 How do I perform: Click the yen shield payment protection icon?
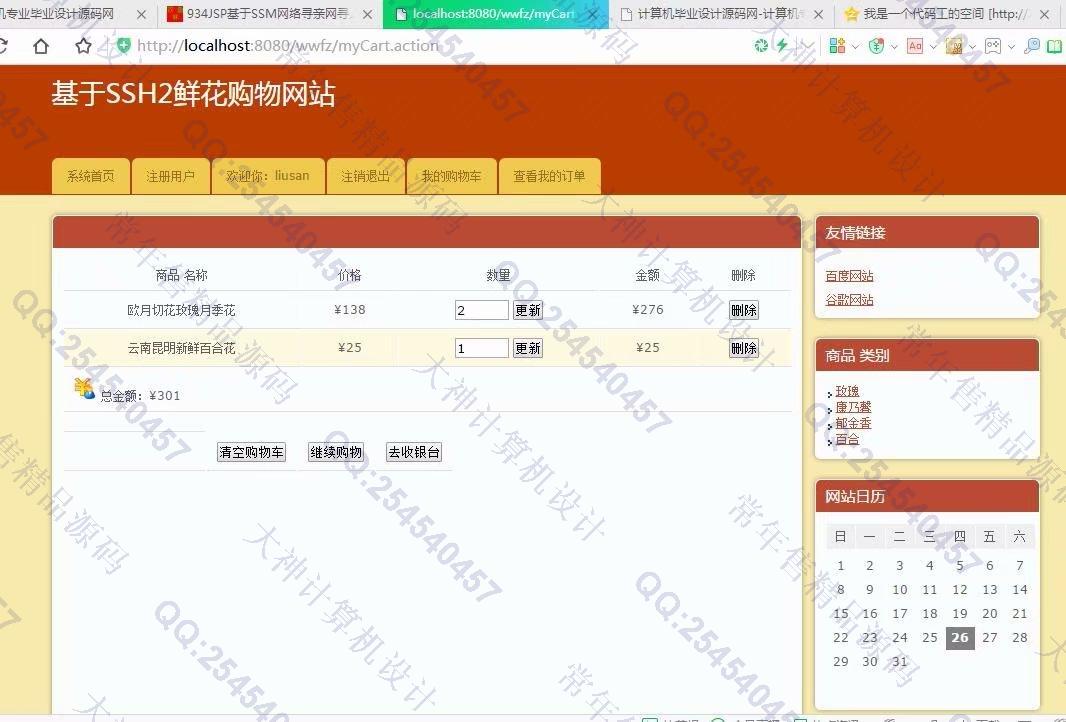click(x=876, y=46)
